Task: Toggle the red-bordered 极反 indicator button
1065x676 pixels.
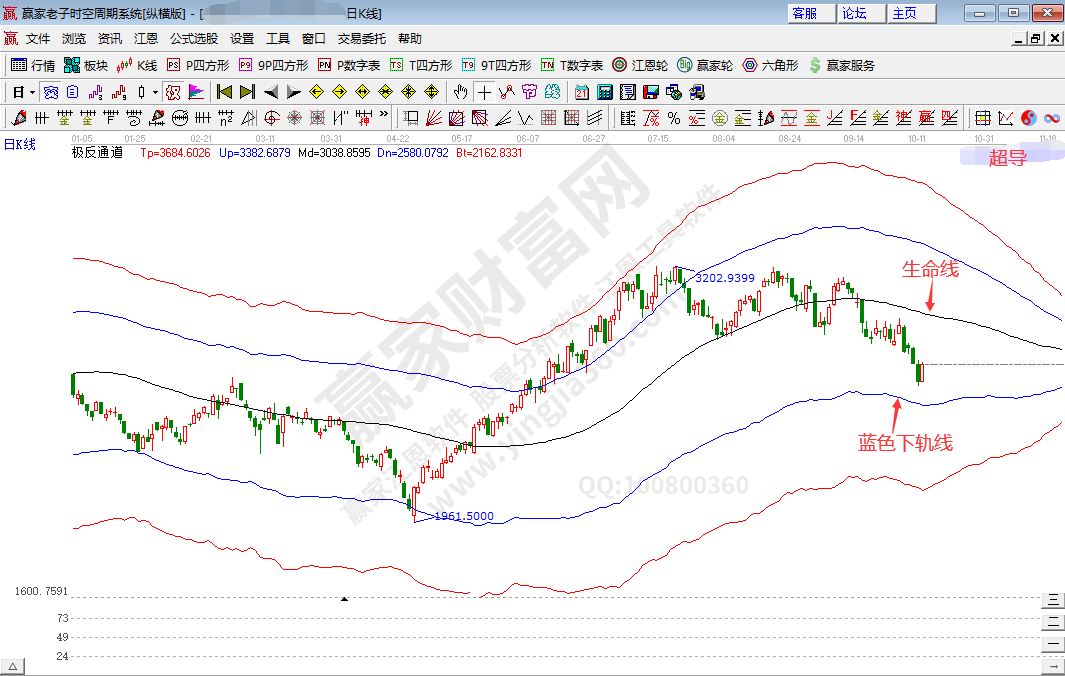Action: (172, 92)
